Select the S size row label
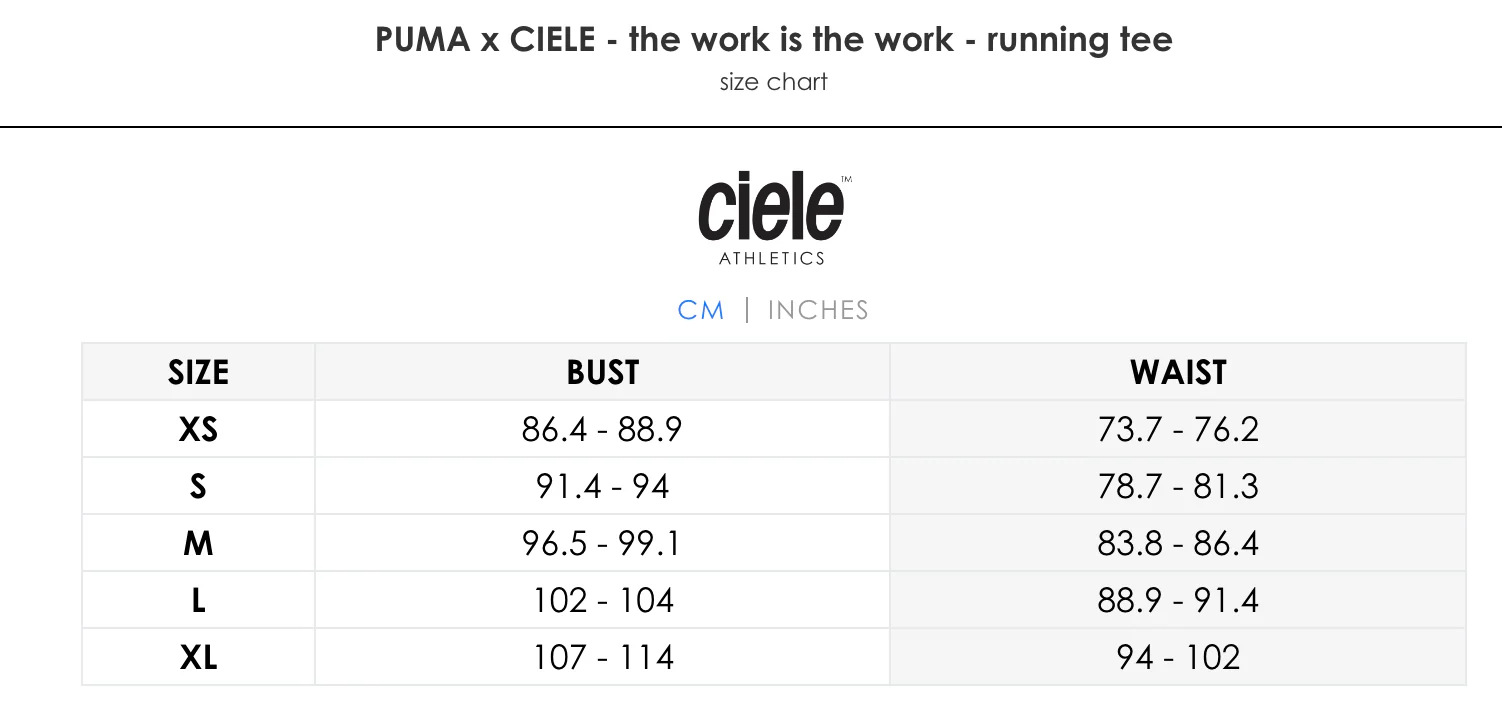The width and height of the screenshot is (1502, 724). (198, 486)
